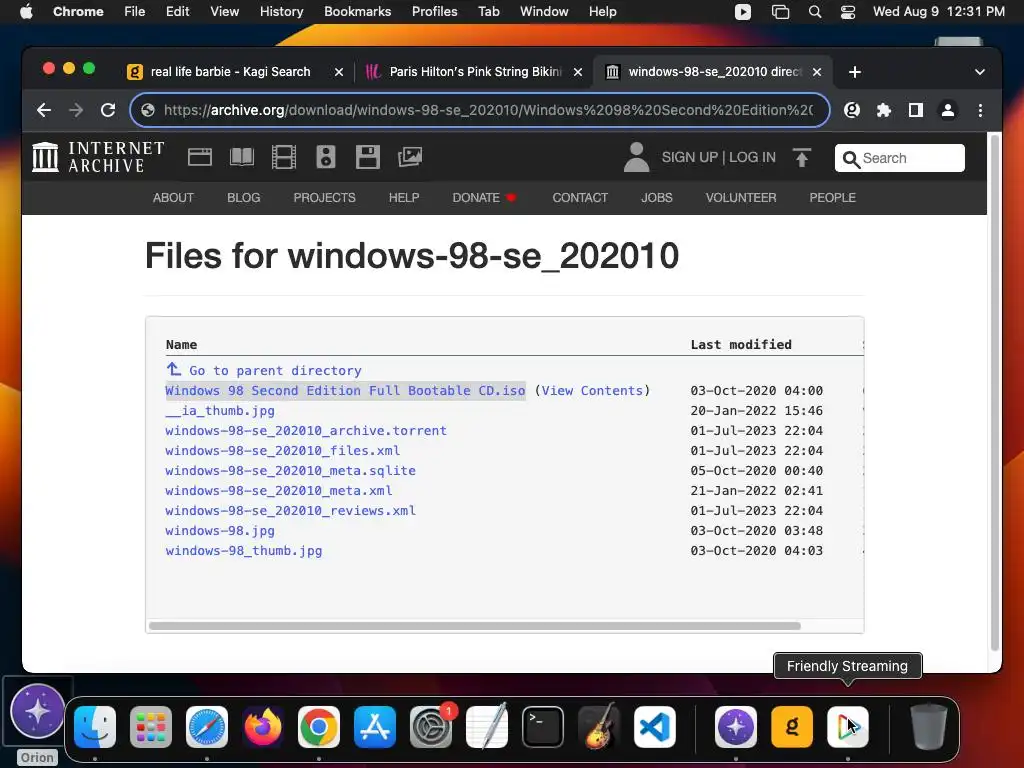Open the Trash in the Dock
The height and width of the screenshot is (768, 1024).
[929, 727]
